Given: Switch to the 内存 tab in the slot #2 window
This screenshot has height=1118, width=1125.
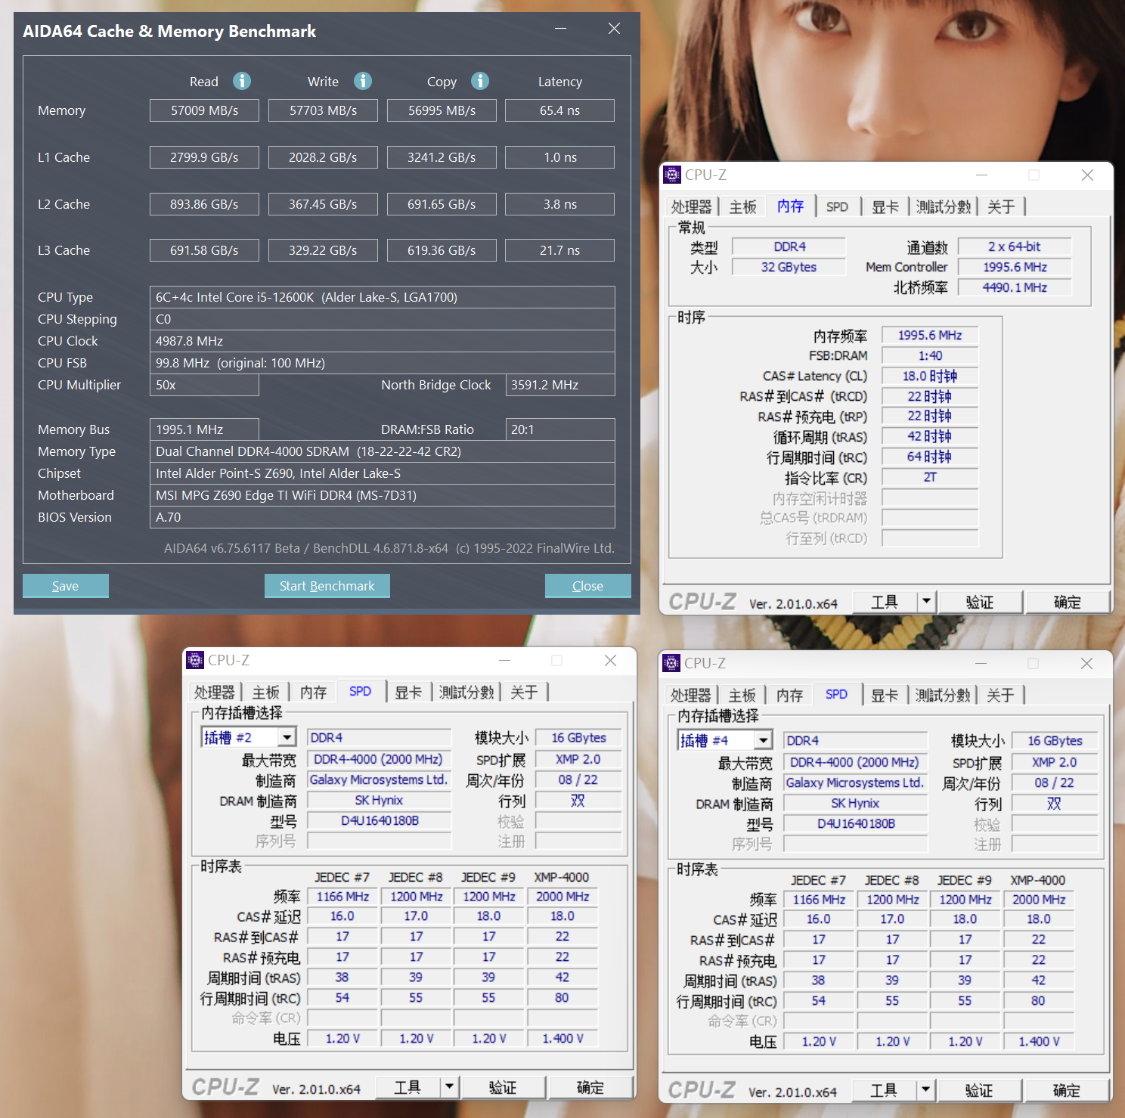Looking at the screenshot, I should coord(312,691).
